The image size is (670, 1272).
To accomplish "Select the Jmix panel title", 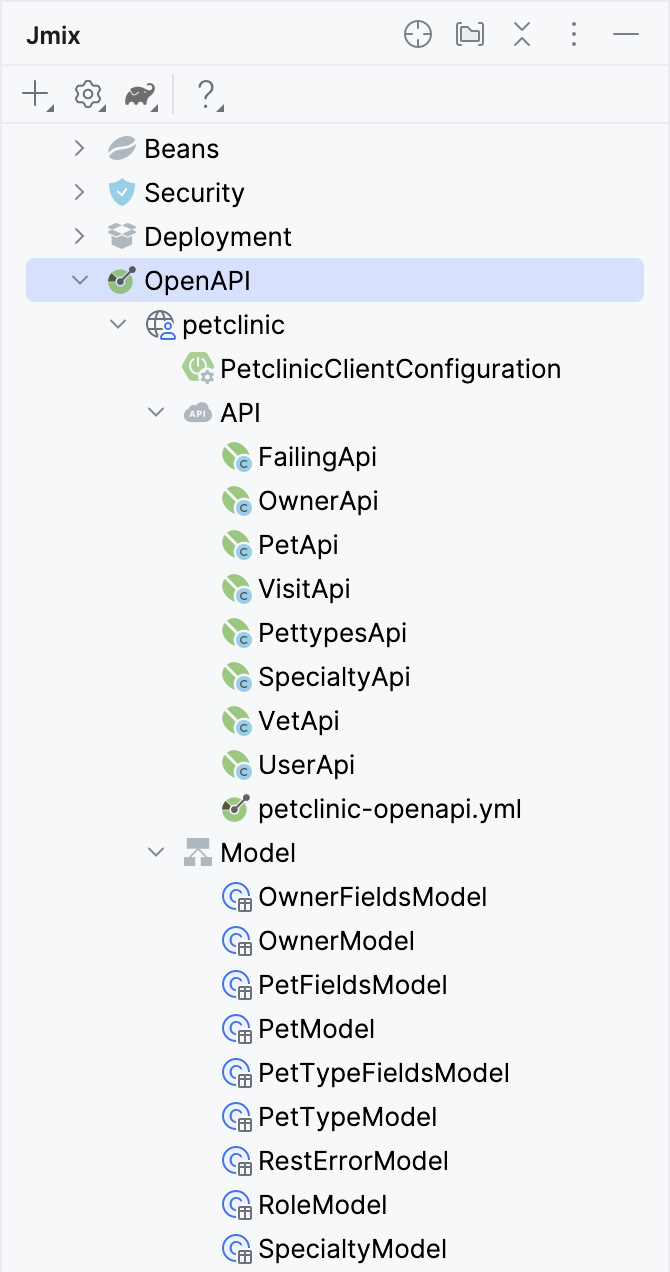I will tap(53, 37).
